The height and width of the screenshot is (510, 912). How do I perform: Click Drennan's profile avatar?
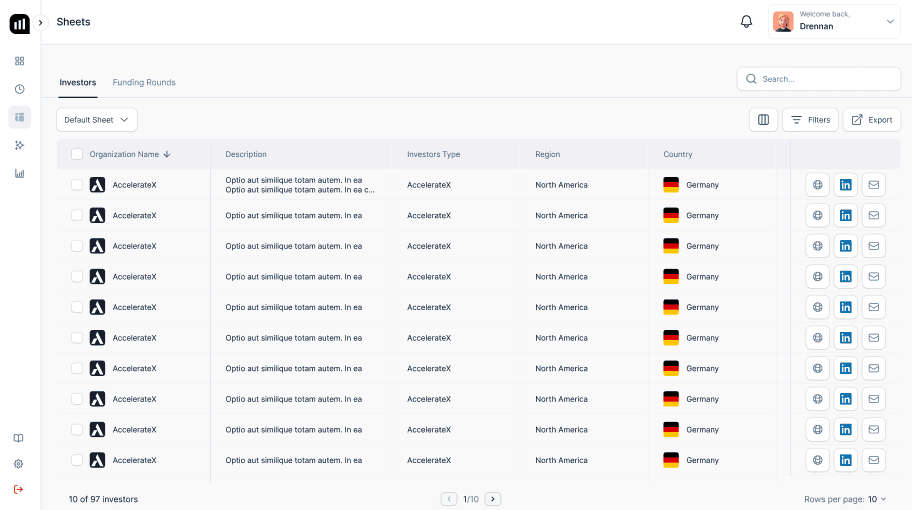tap(783, 22)
